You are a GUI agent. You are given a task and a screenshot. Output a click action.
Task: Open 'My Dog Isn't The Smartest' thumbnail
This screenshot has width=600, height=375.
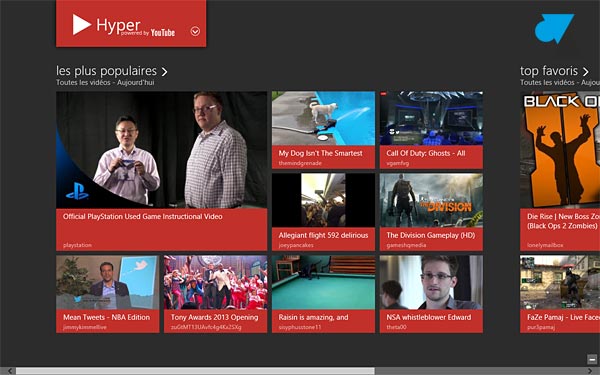point(323,118)
